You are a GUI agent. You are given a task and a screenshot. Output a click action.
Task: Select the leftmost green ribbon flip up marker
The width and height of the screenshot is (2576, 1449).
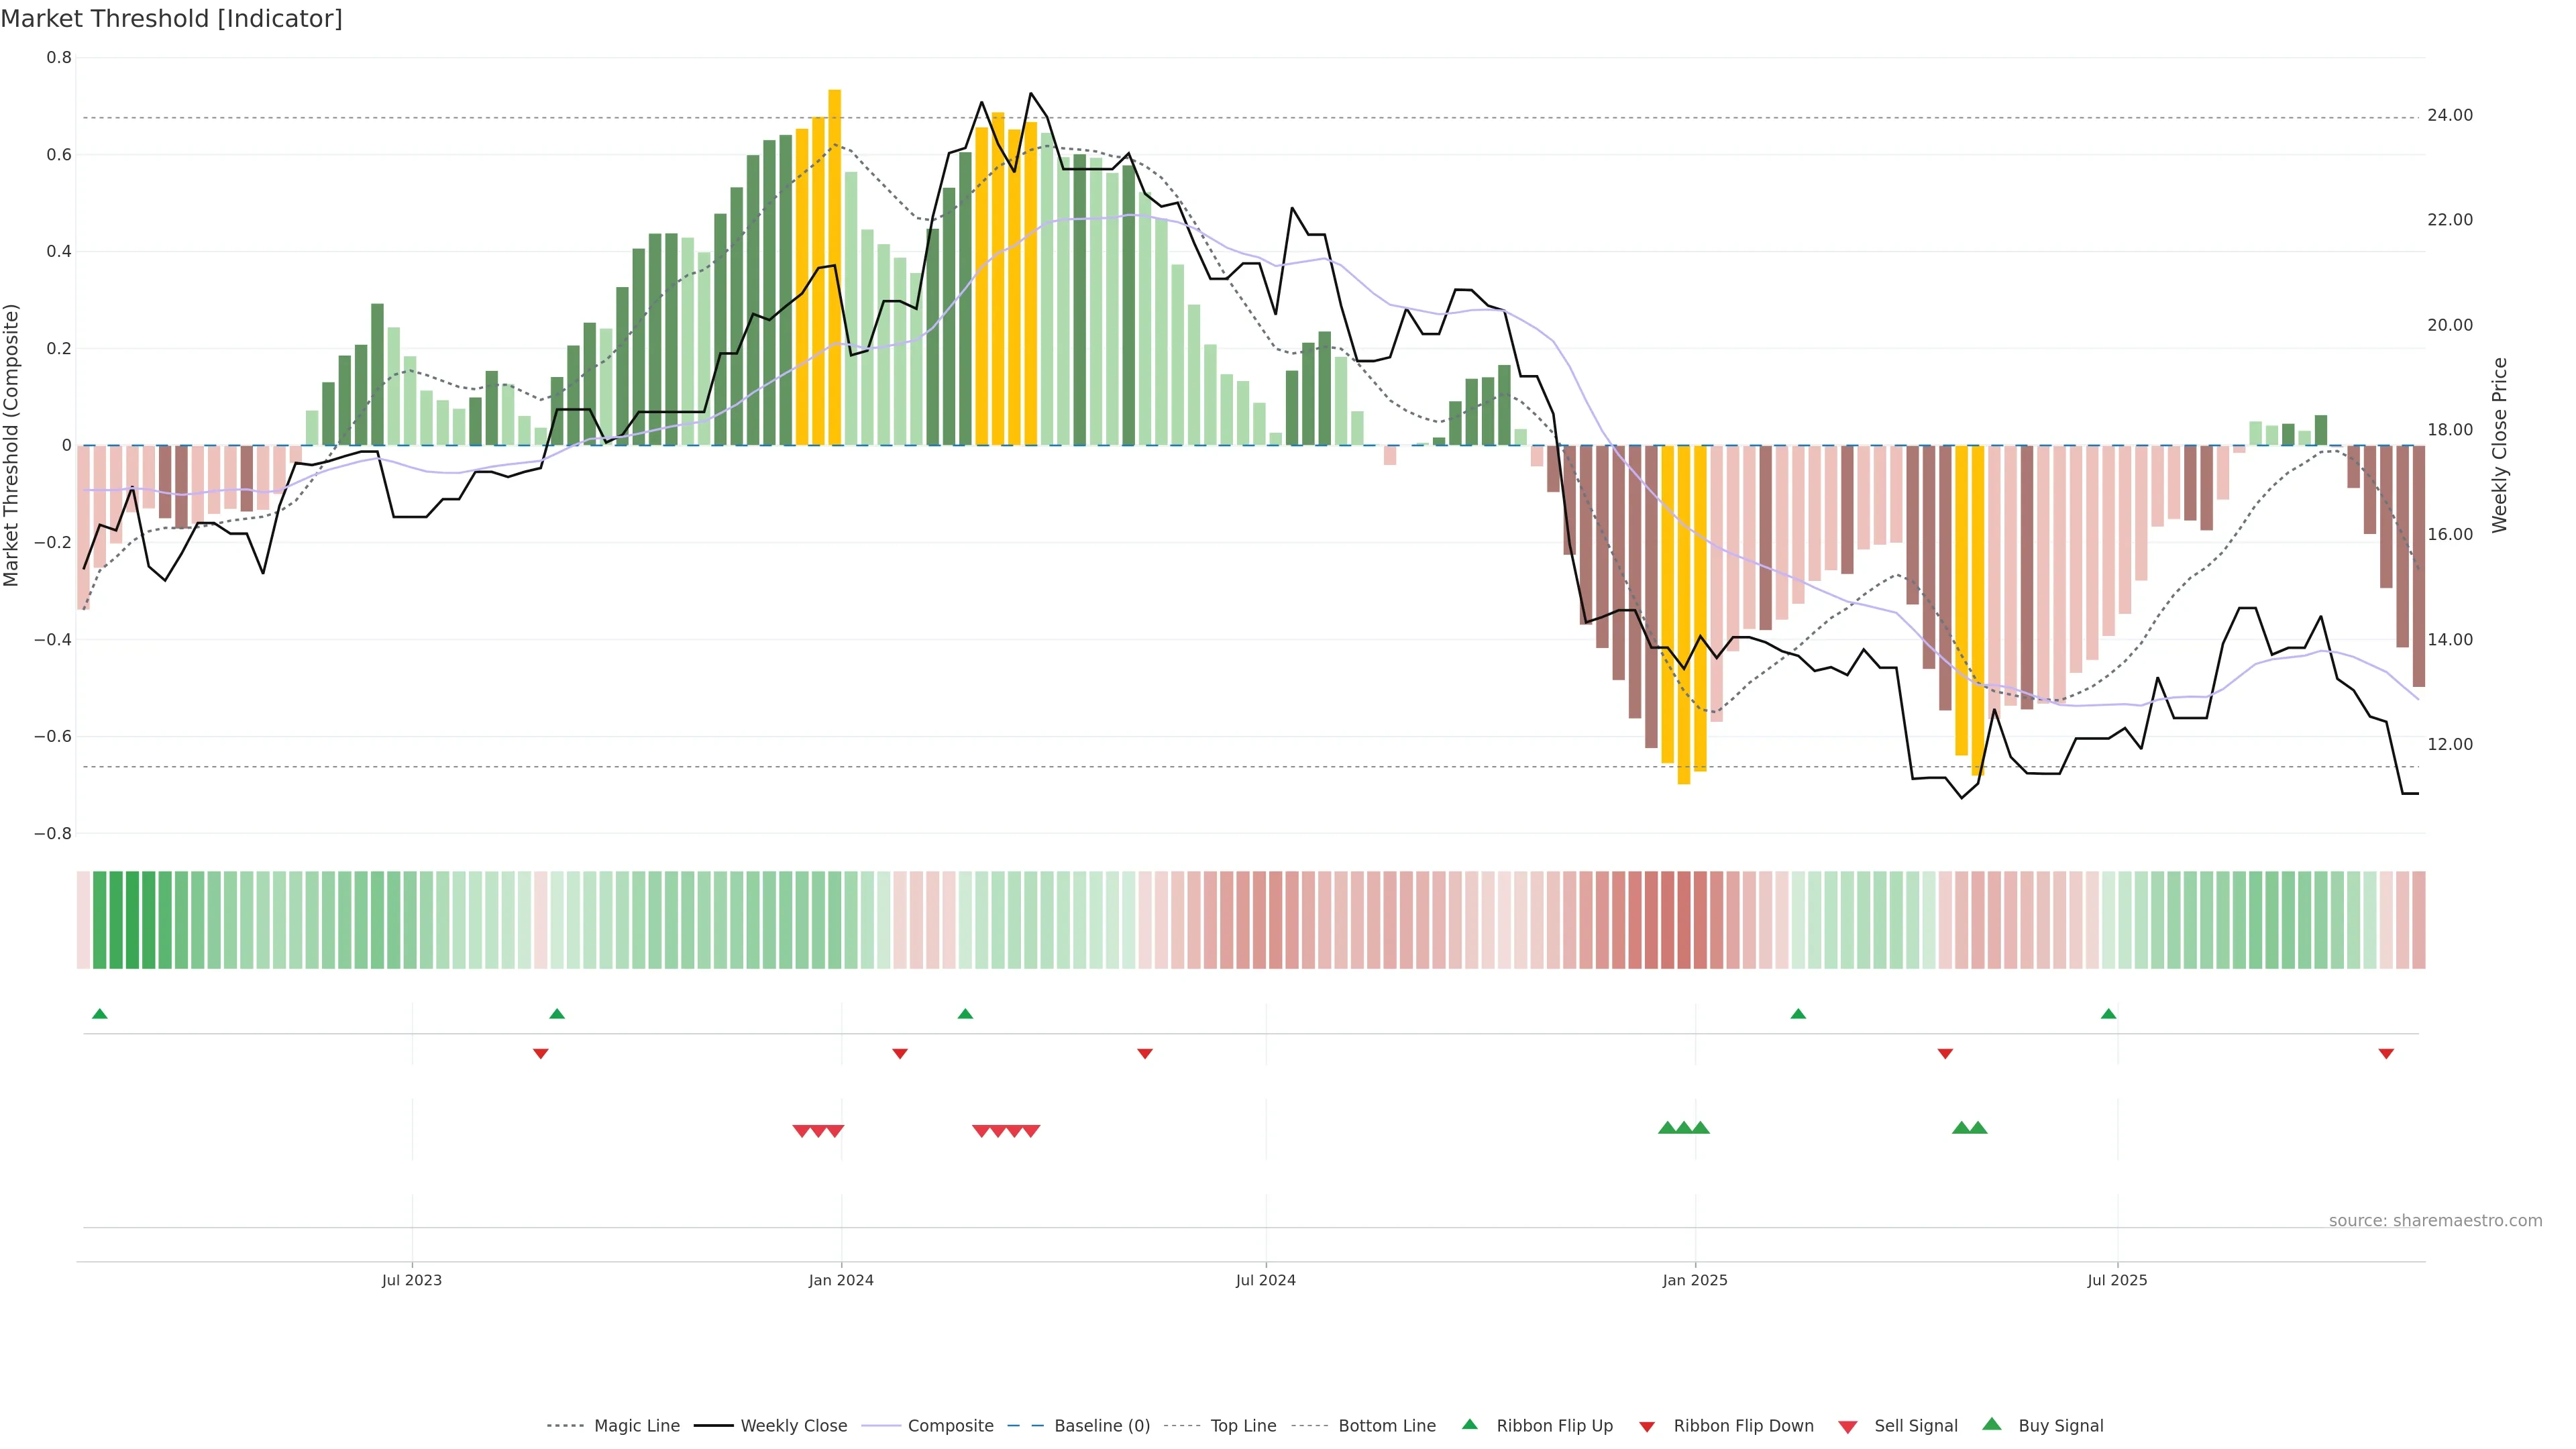pos(99,1014)
